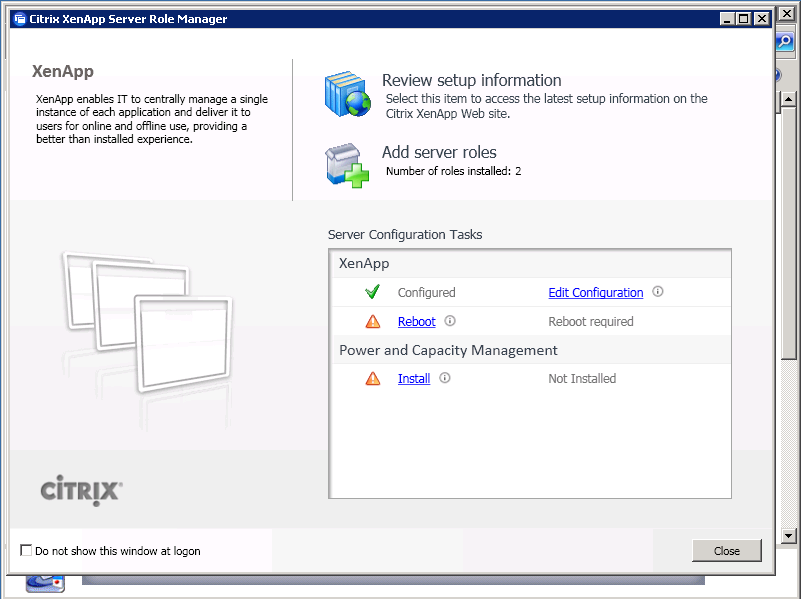Maximize the Server Role Manager window
Screen dimensions: 801x599
tap(744, 19)
